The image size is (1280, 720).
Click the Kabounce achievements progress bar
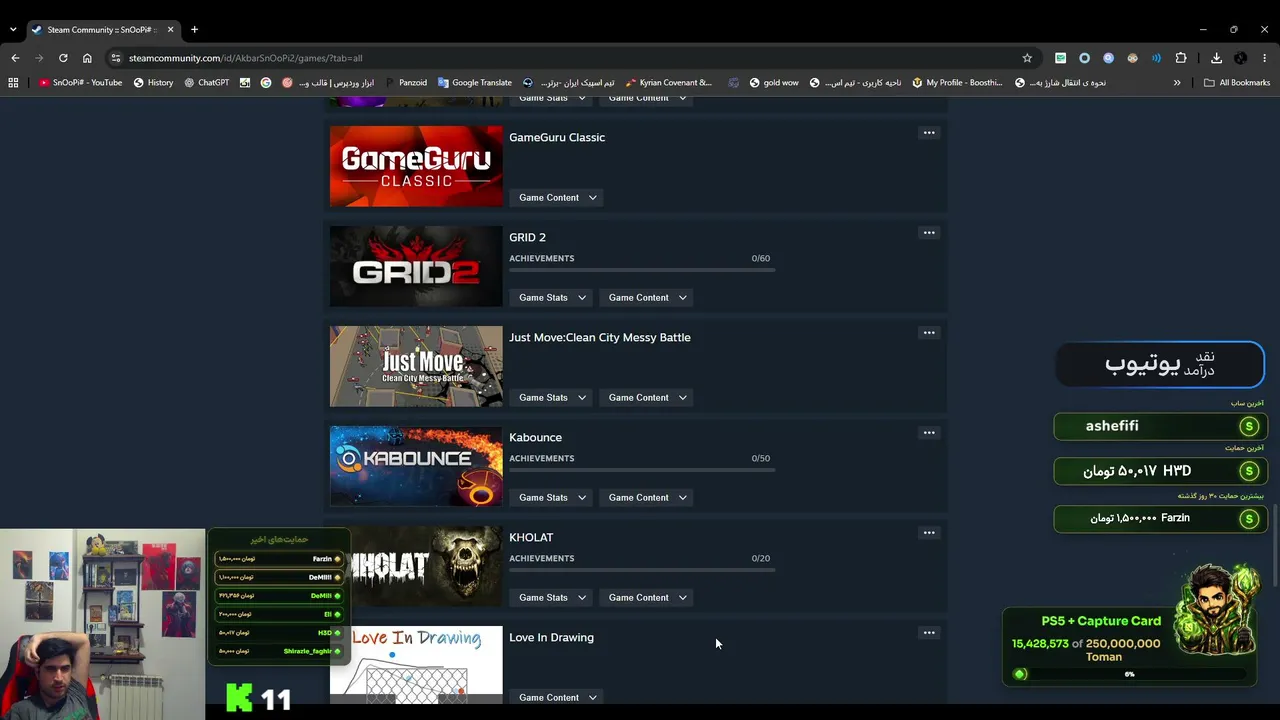pos(641,471)
